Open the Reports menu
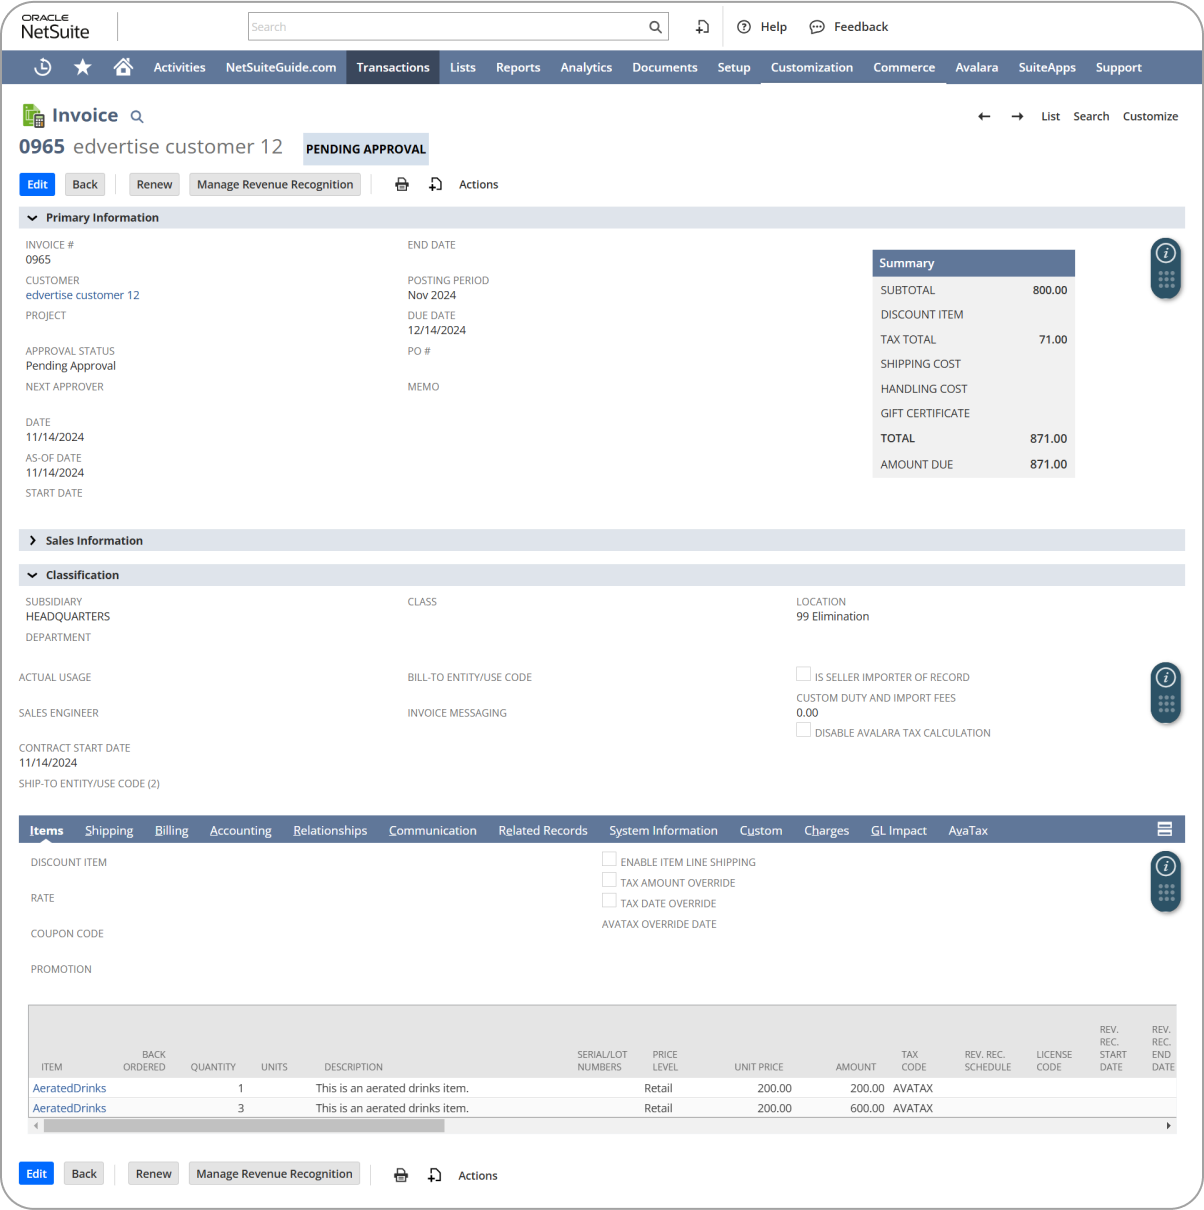 (518, 67)
